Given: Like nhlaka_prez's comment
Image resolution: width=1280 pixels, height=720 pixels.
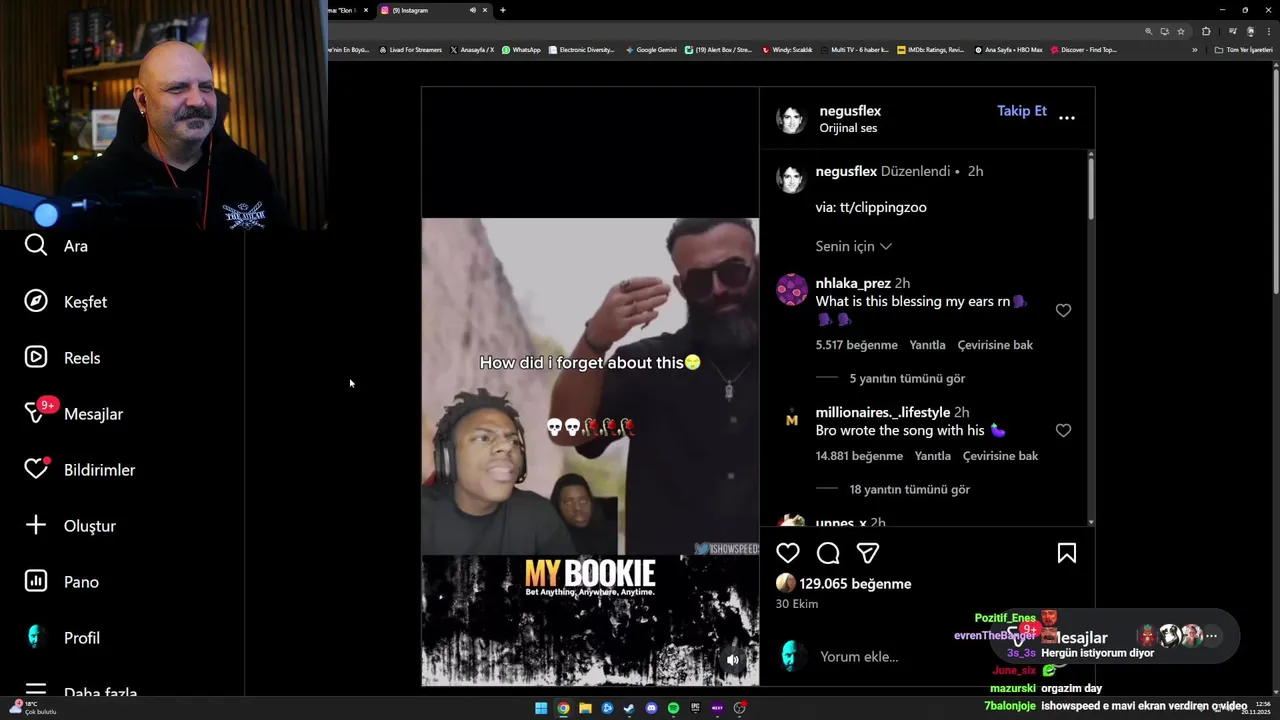Looking at the screenshot, I should [x=1063, y=310].
